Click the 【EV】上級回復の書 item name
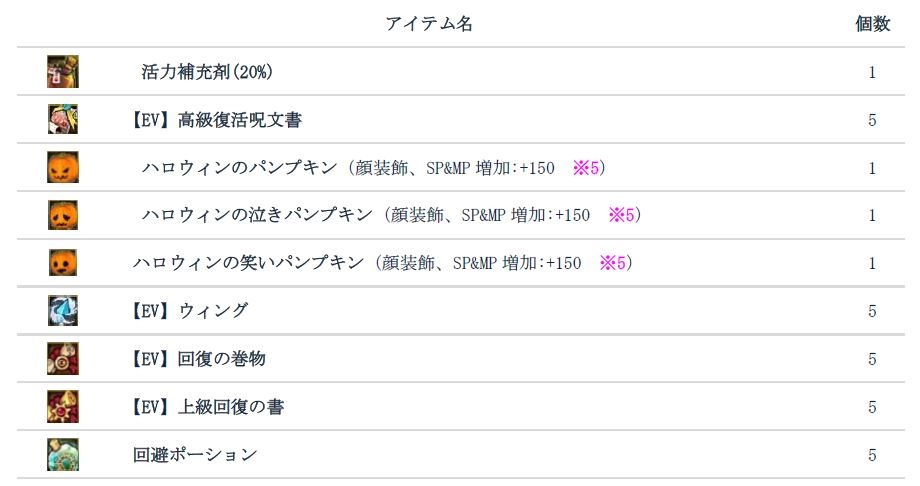 pos(208,407)
